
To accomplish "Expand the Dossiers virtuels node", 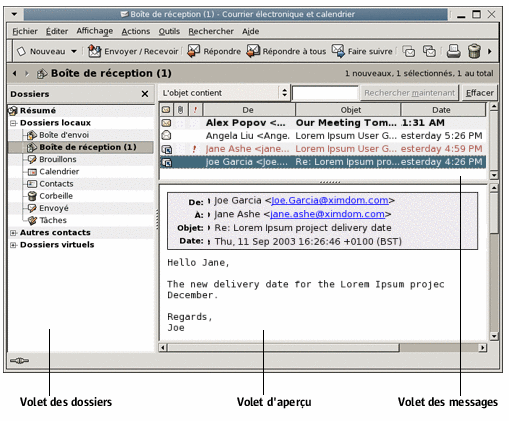I will [13, 245].
